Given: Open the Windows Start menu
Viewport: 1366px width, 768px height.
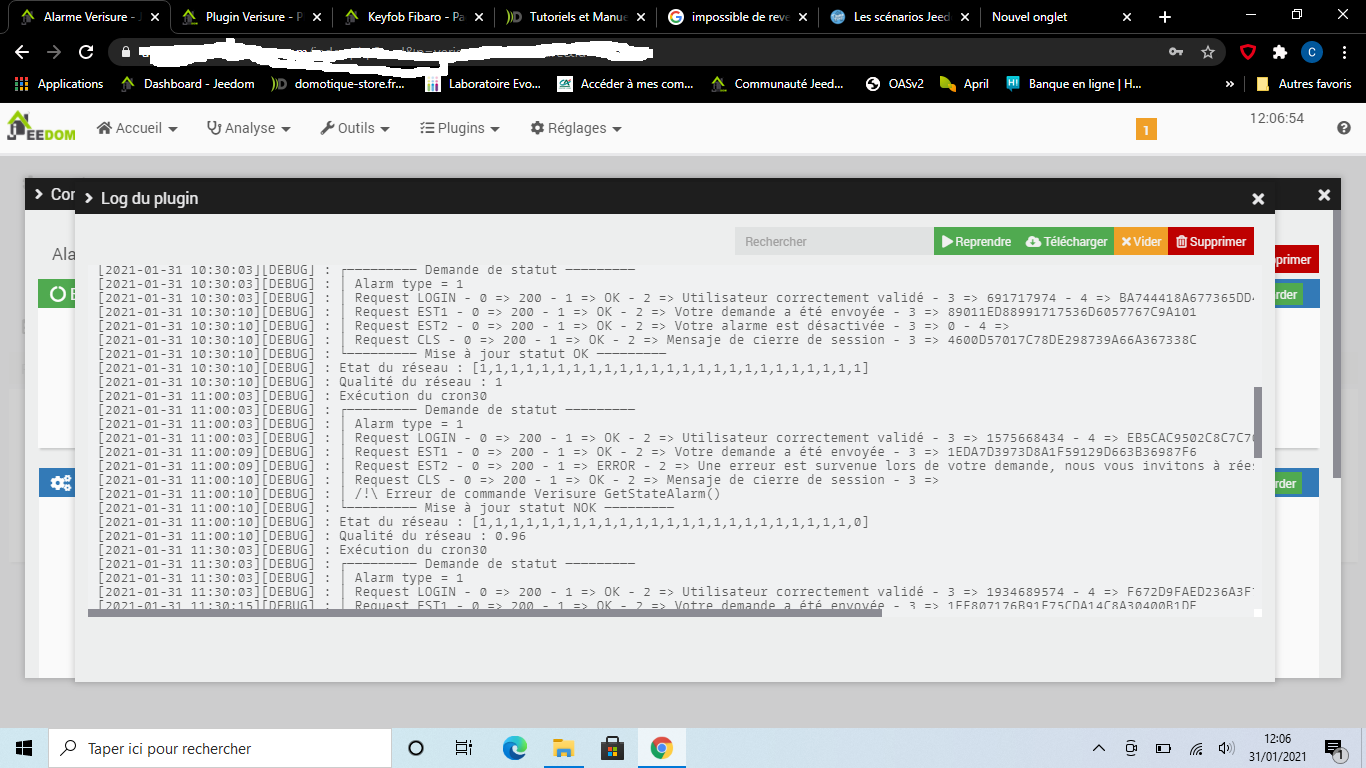Looking at the screenshot, I should click(x=24, y=748).
